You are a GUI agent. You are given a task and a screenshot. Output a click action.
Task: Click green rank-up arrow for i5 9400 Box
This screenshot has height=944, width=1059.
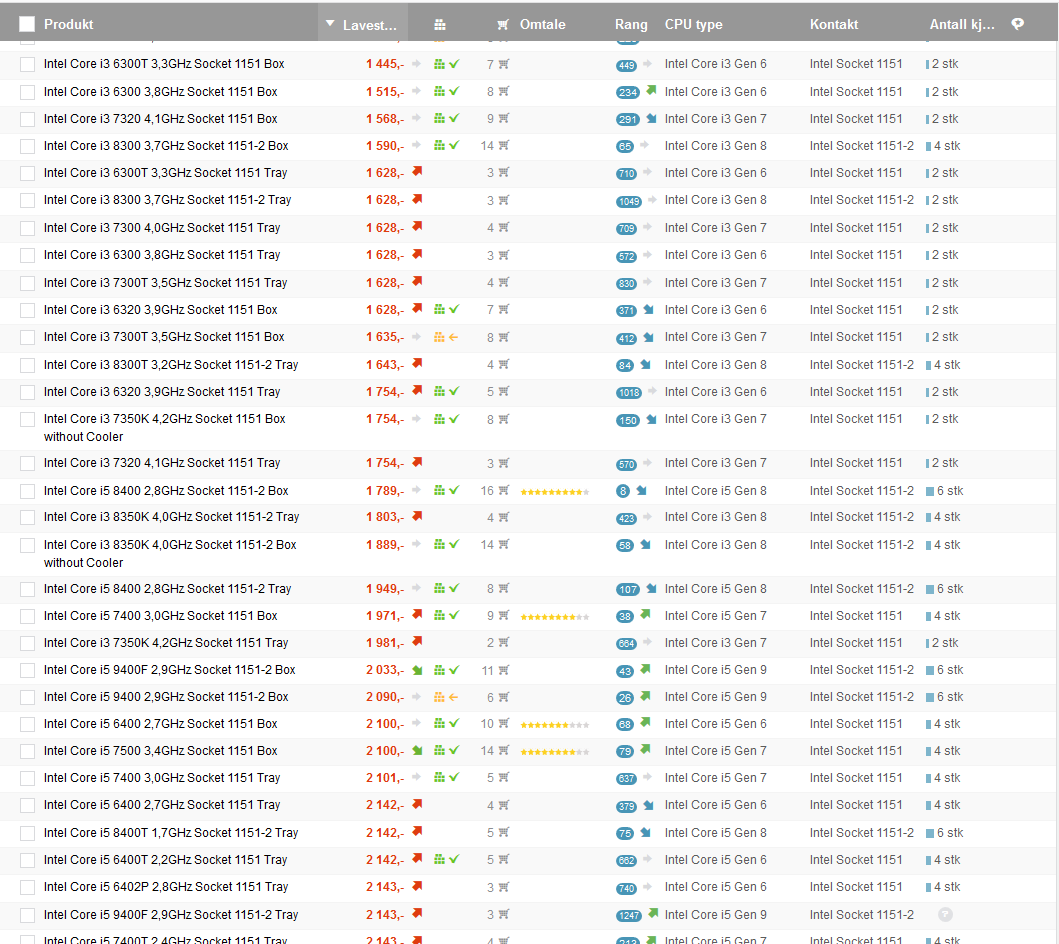[x=646, y=696]
